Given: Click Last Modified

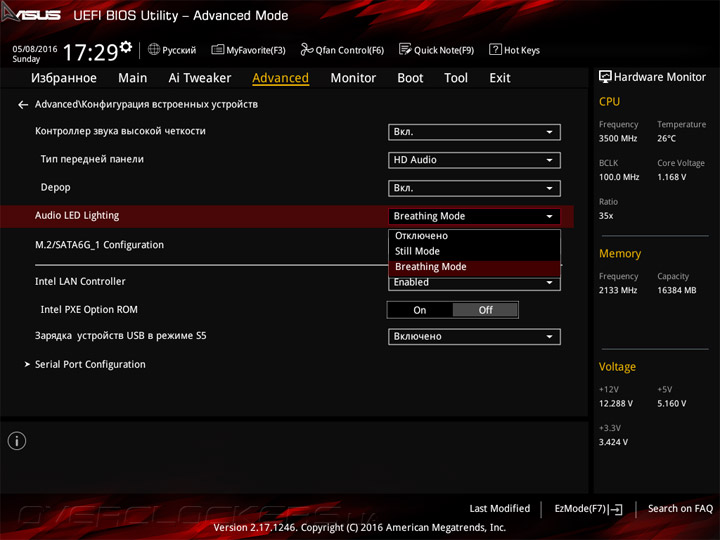Looking at the screenshot, I should click(x=500, y=509).
